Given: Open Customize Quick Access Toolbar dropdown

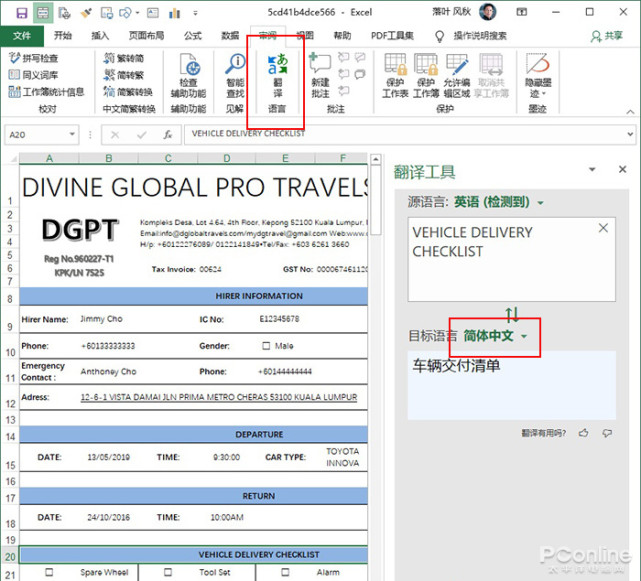Looking at the screenshot, I should 195,13.
